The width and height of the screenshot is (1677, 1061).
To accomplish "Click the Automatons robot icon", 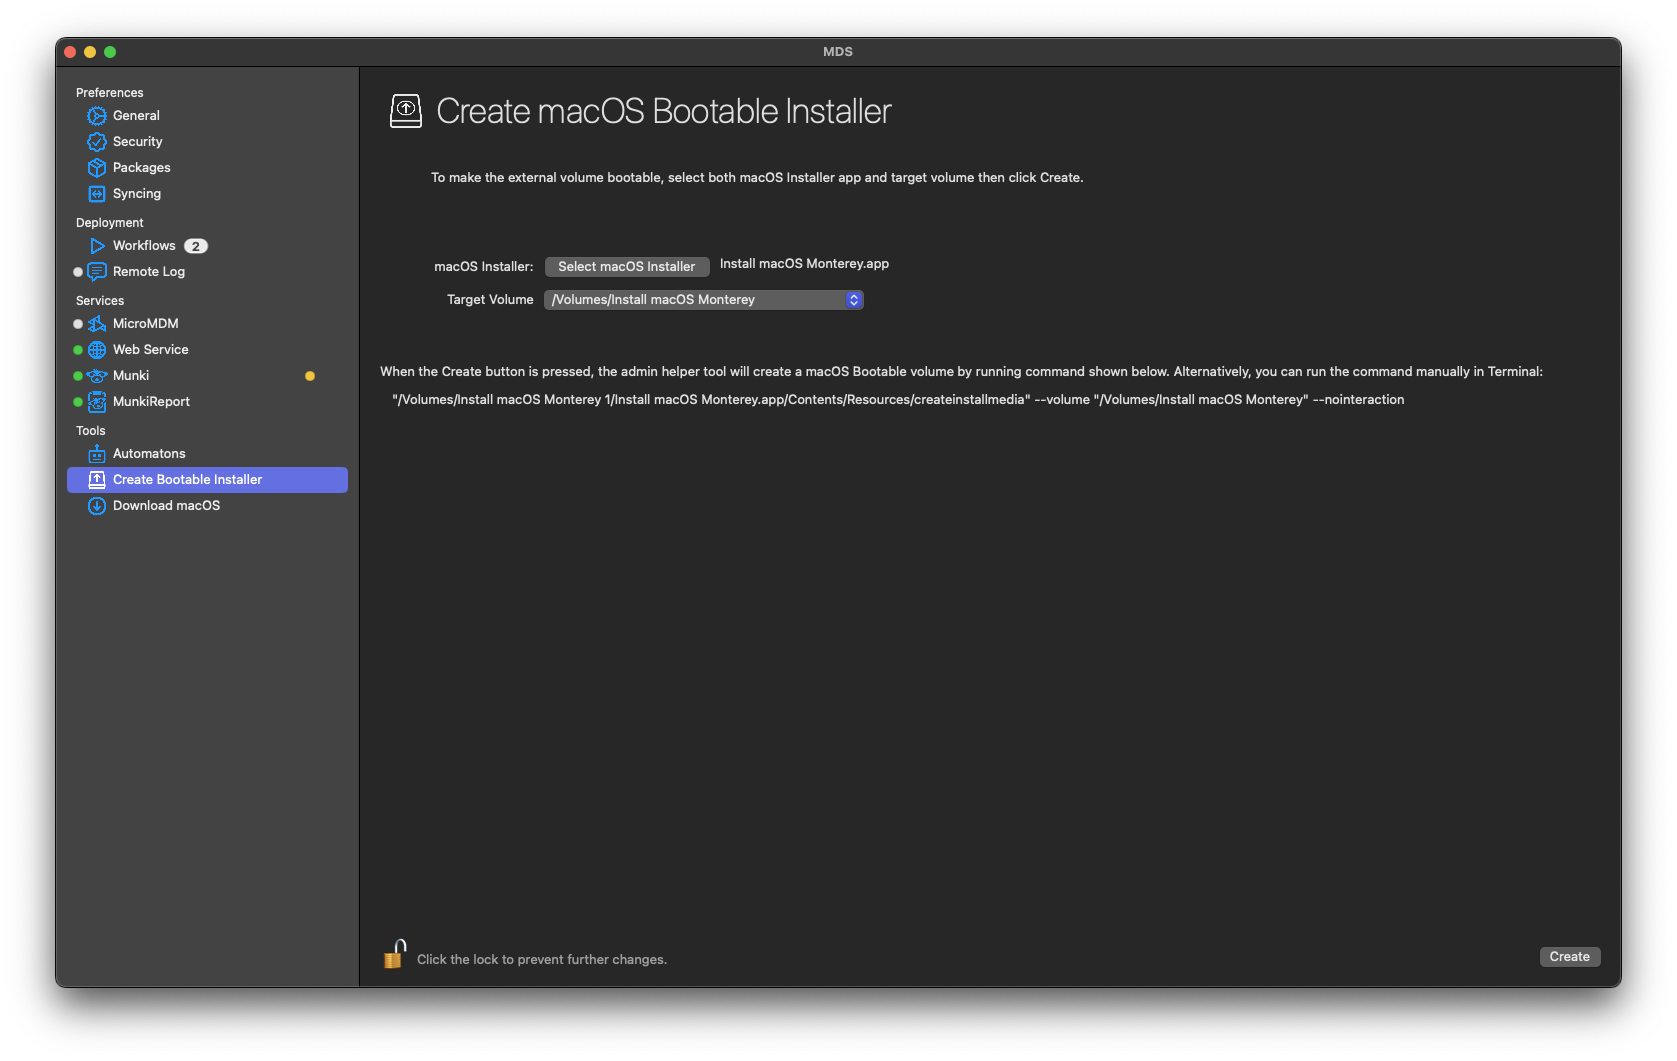I will coord(97,454).
